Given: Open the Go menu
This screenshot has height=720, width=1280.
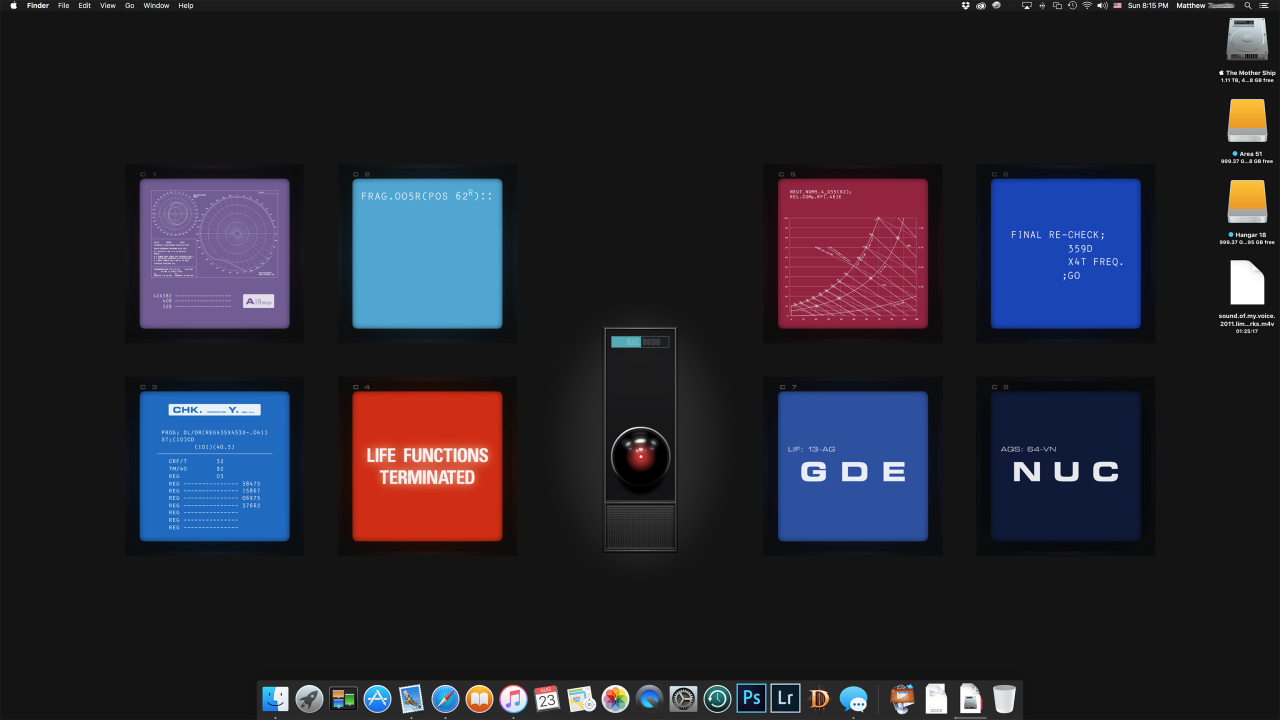Looking at the screenshot, I should [130, 5].
